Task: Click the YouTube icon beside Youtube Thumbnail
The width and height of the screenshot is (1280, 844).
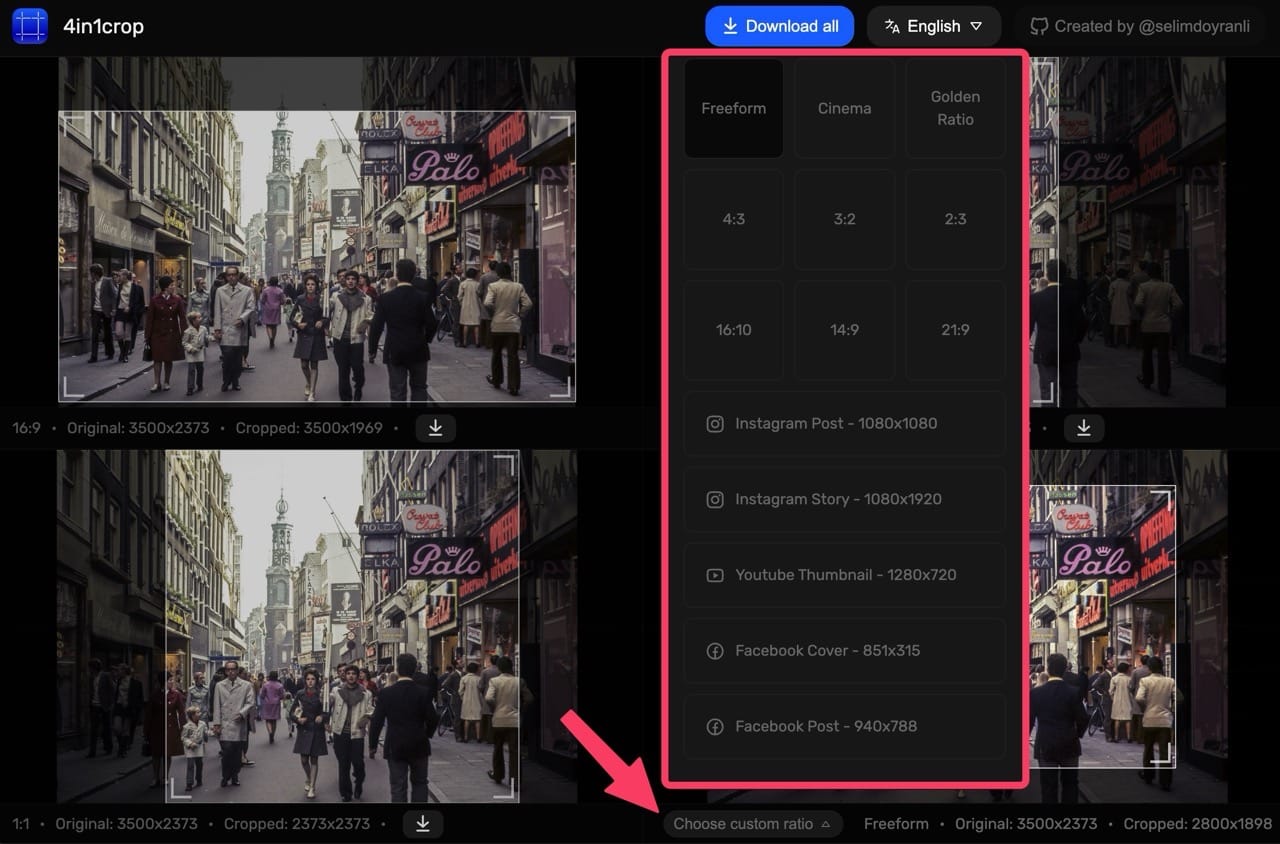Action: tap(715, 576)
